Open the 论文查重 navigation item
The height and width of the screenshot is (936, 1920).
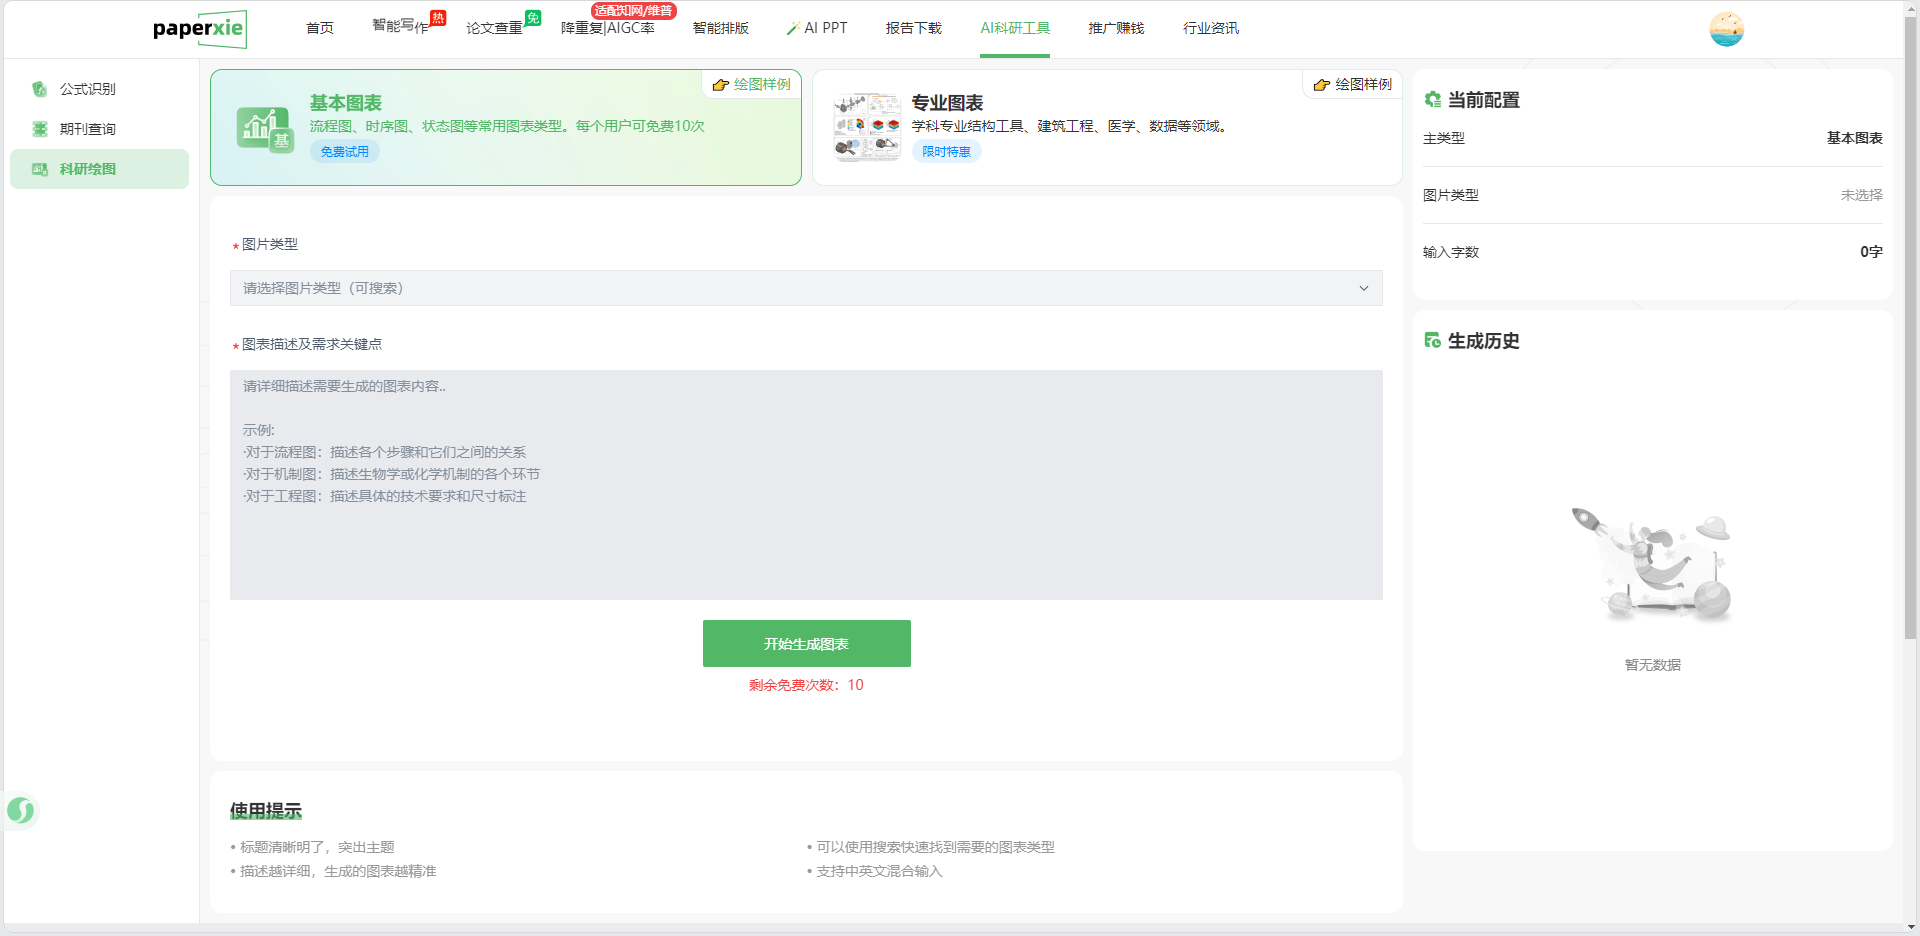(x=494, y=28)
